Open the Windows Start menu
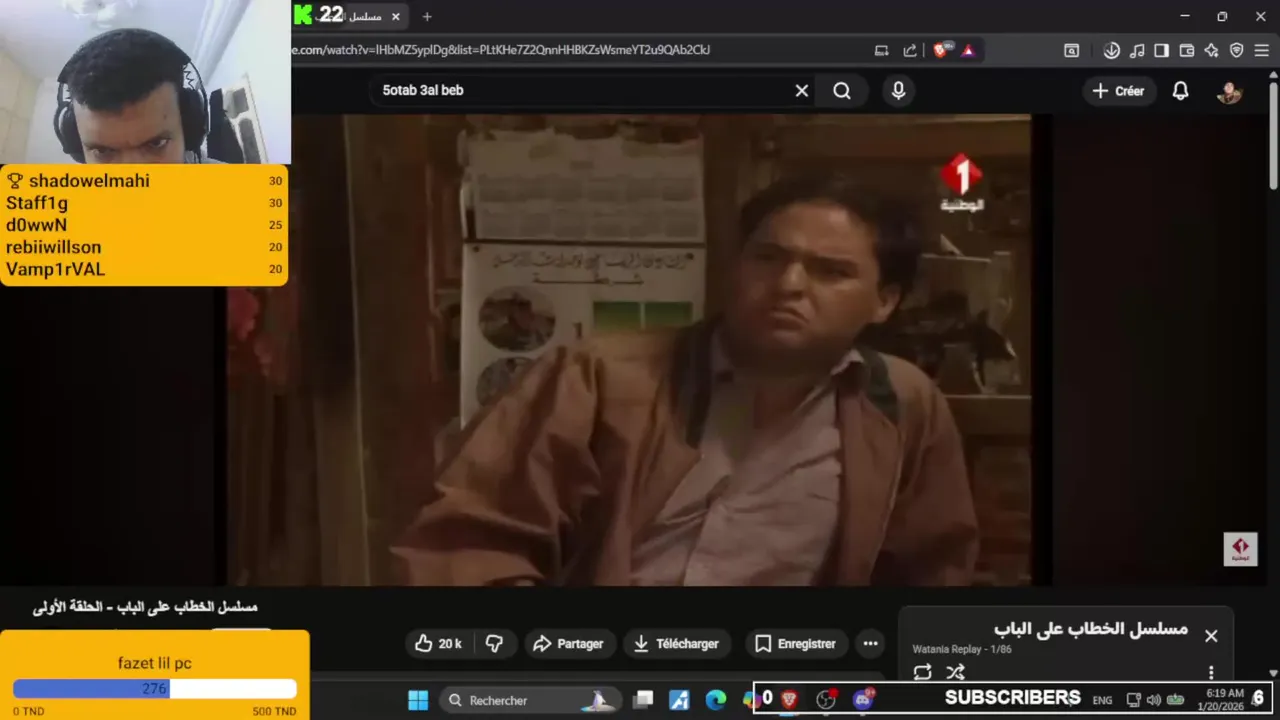Screen dimensions: 1280x720 pyautogui.click(x=418, y=700)
